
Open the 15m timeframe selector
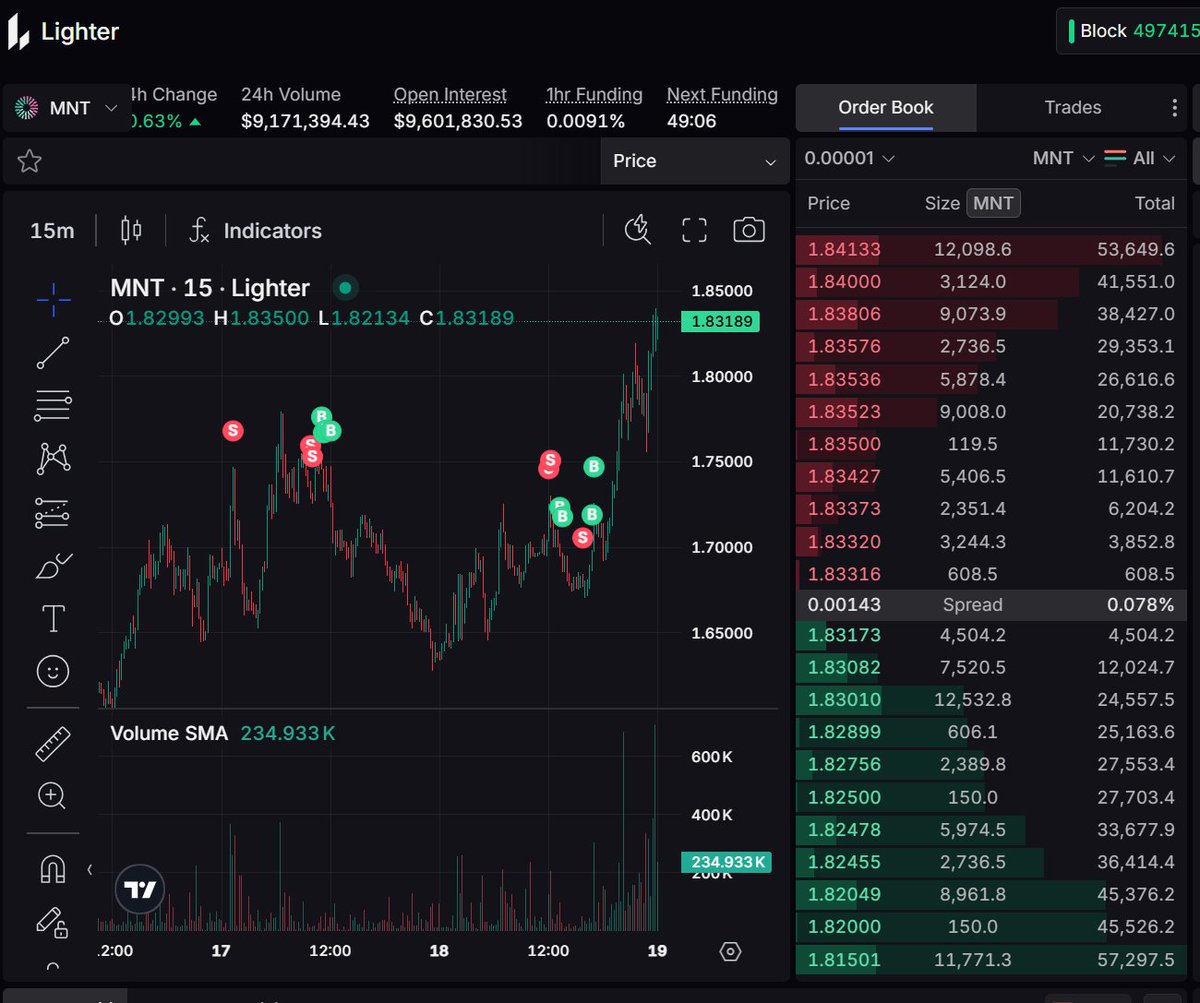(52, 231)
